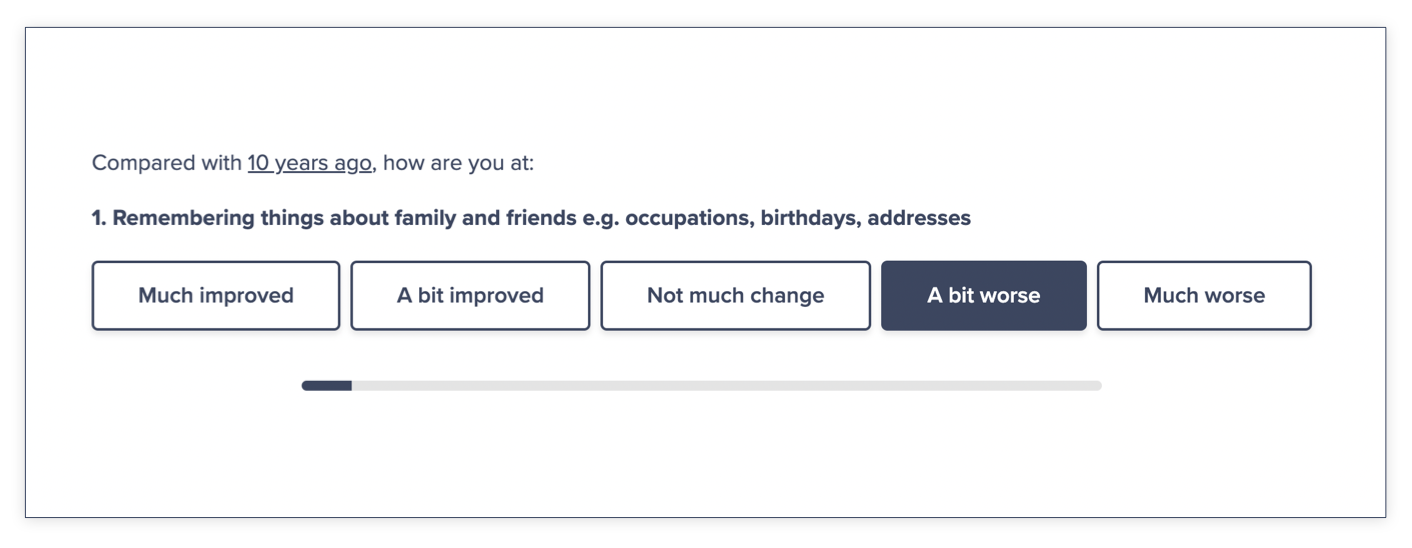Image resolution: width=1412 pixels, height=548 pixels.
Task: Pick the "Not much change" response
Action: click(x=735, y=296)
